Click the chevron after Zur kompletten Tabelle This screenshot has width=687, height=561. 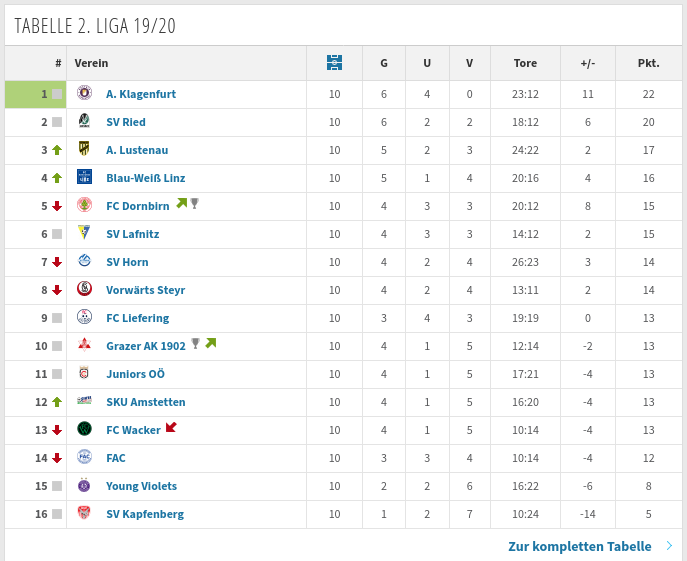(669, 546)
